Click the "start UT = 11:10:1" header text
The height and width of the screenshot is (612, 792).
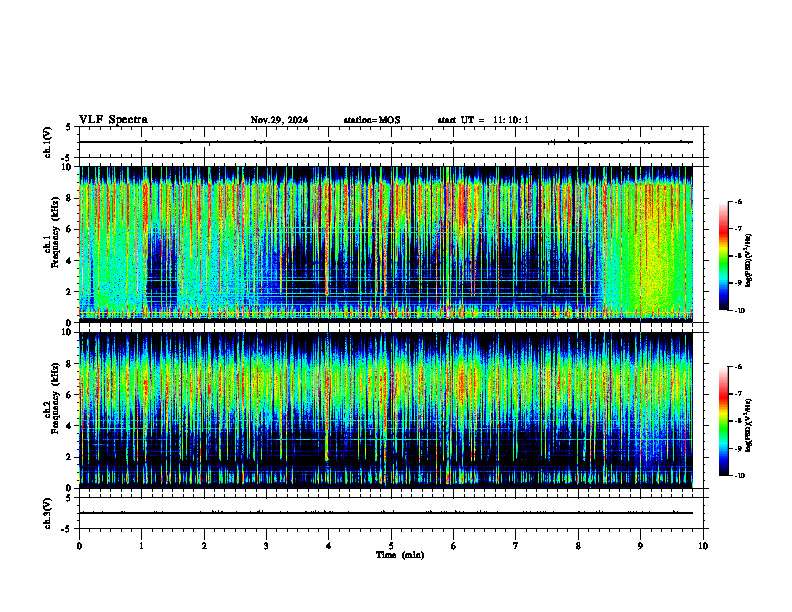pyautogui.click(x=483, y=120)
